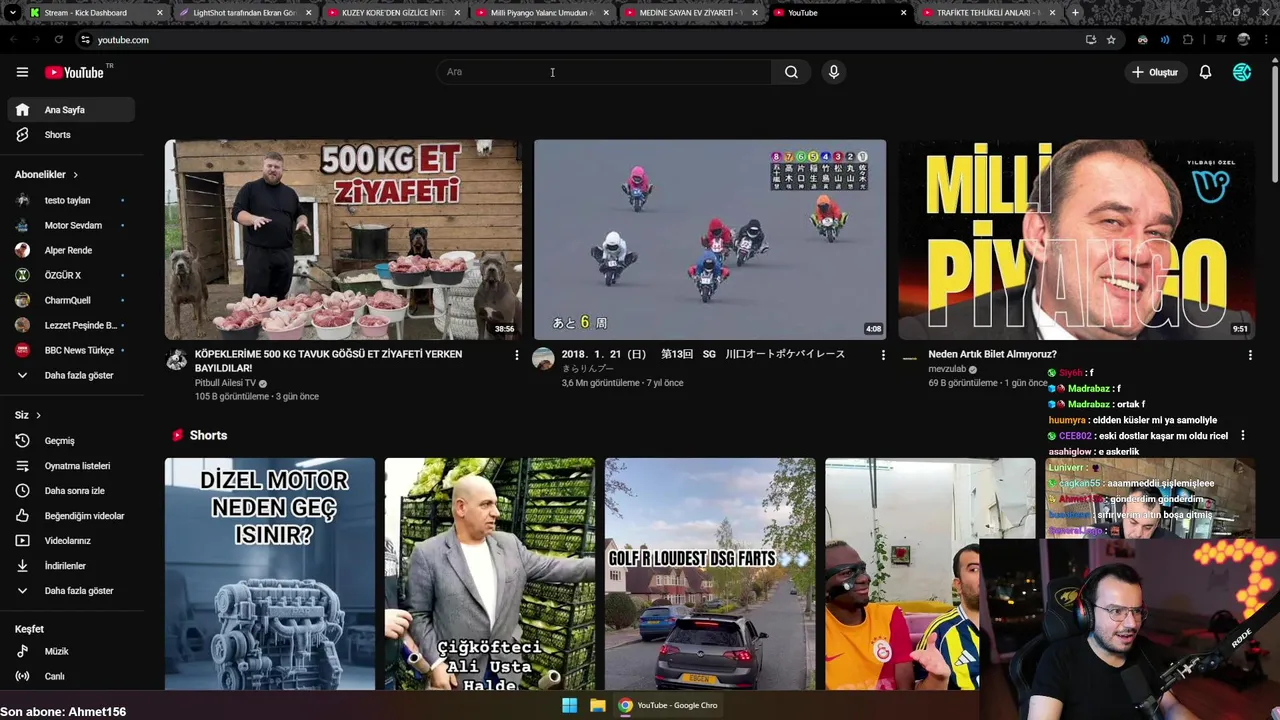
Task: Click the search magnifier button
Action: [x=791, y=72]
